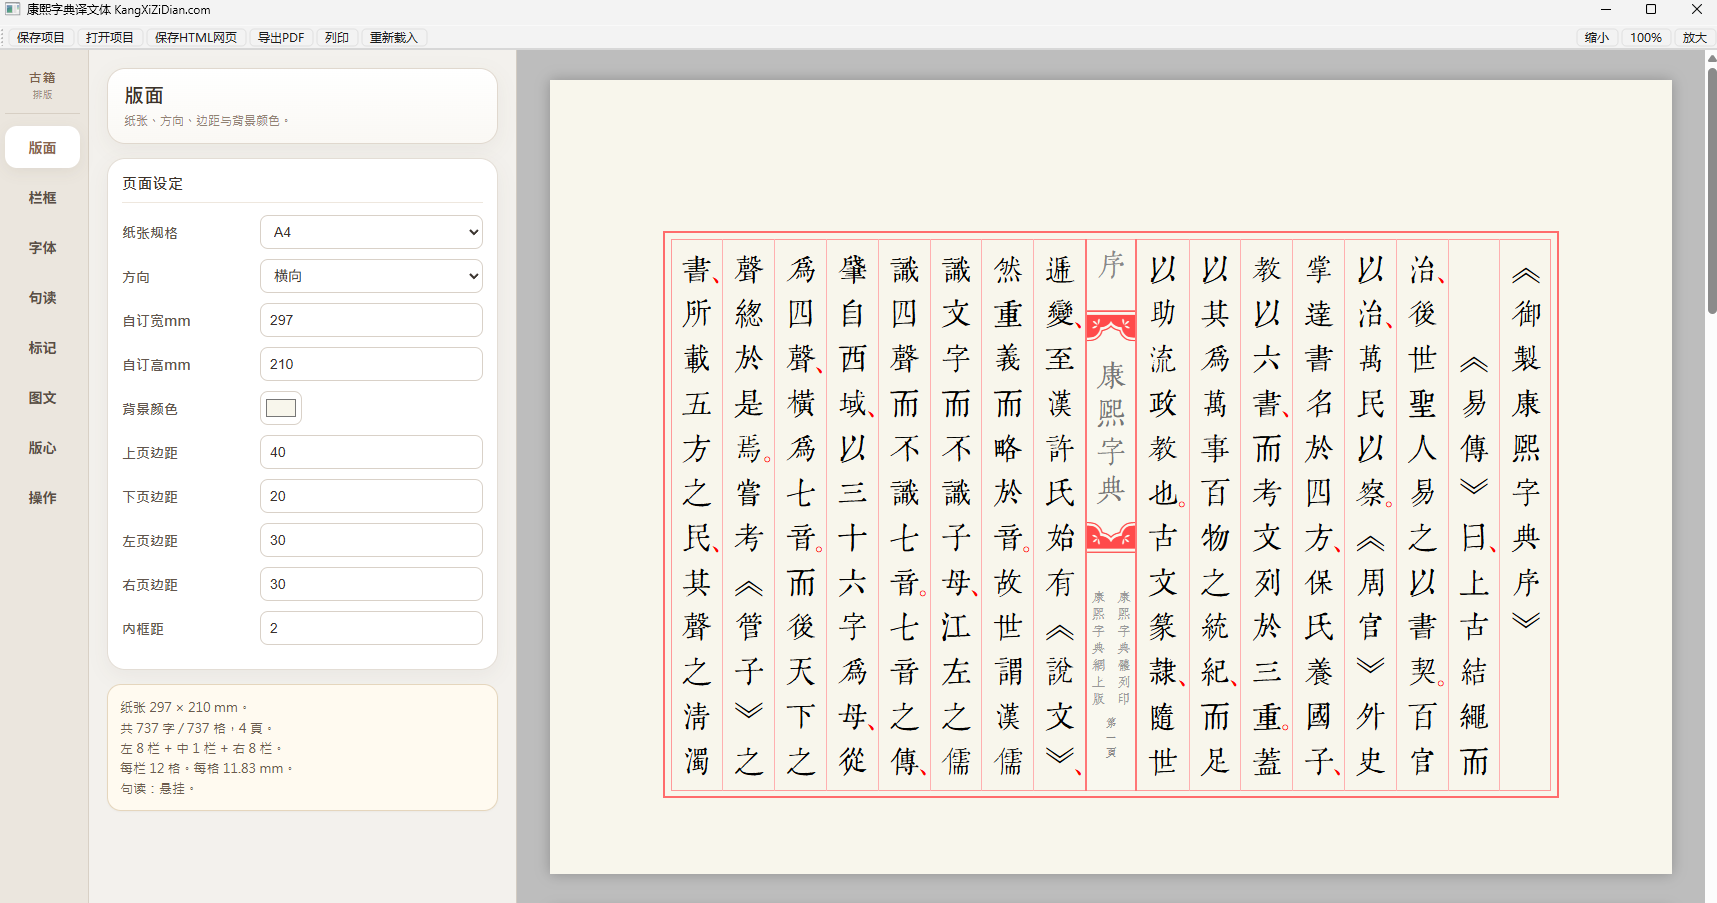Open the 句读 sidebar tab
The width and height of the screenshot is (1717, 903).
[42, 298]
